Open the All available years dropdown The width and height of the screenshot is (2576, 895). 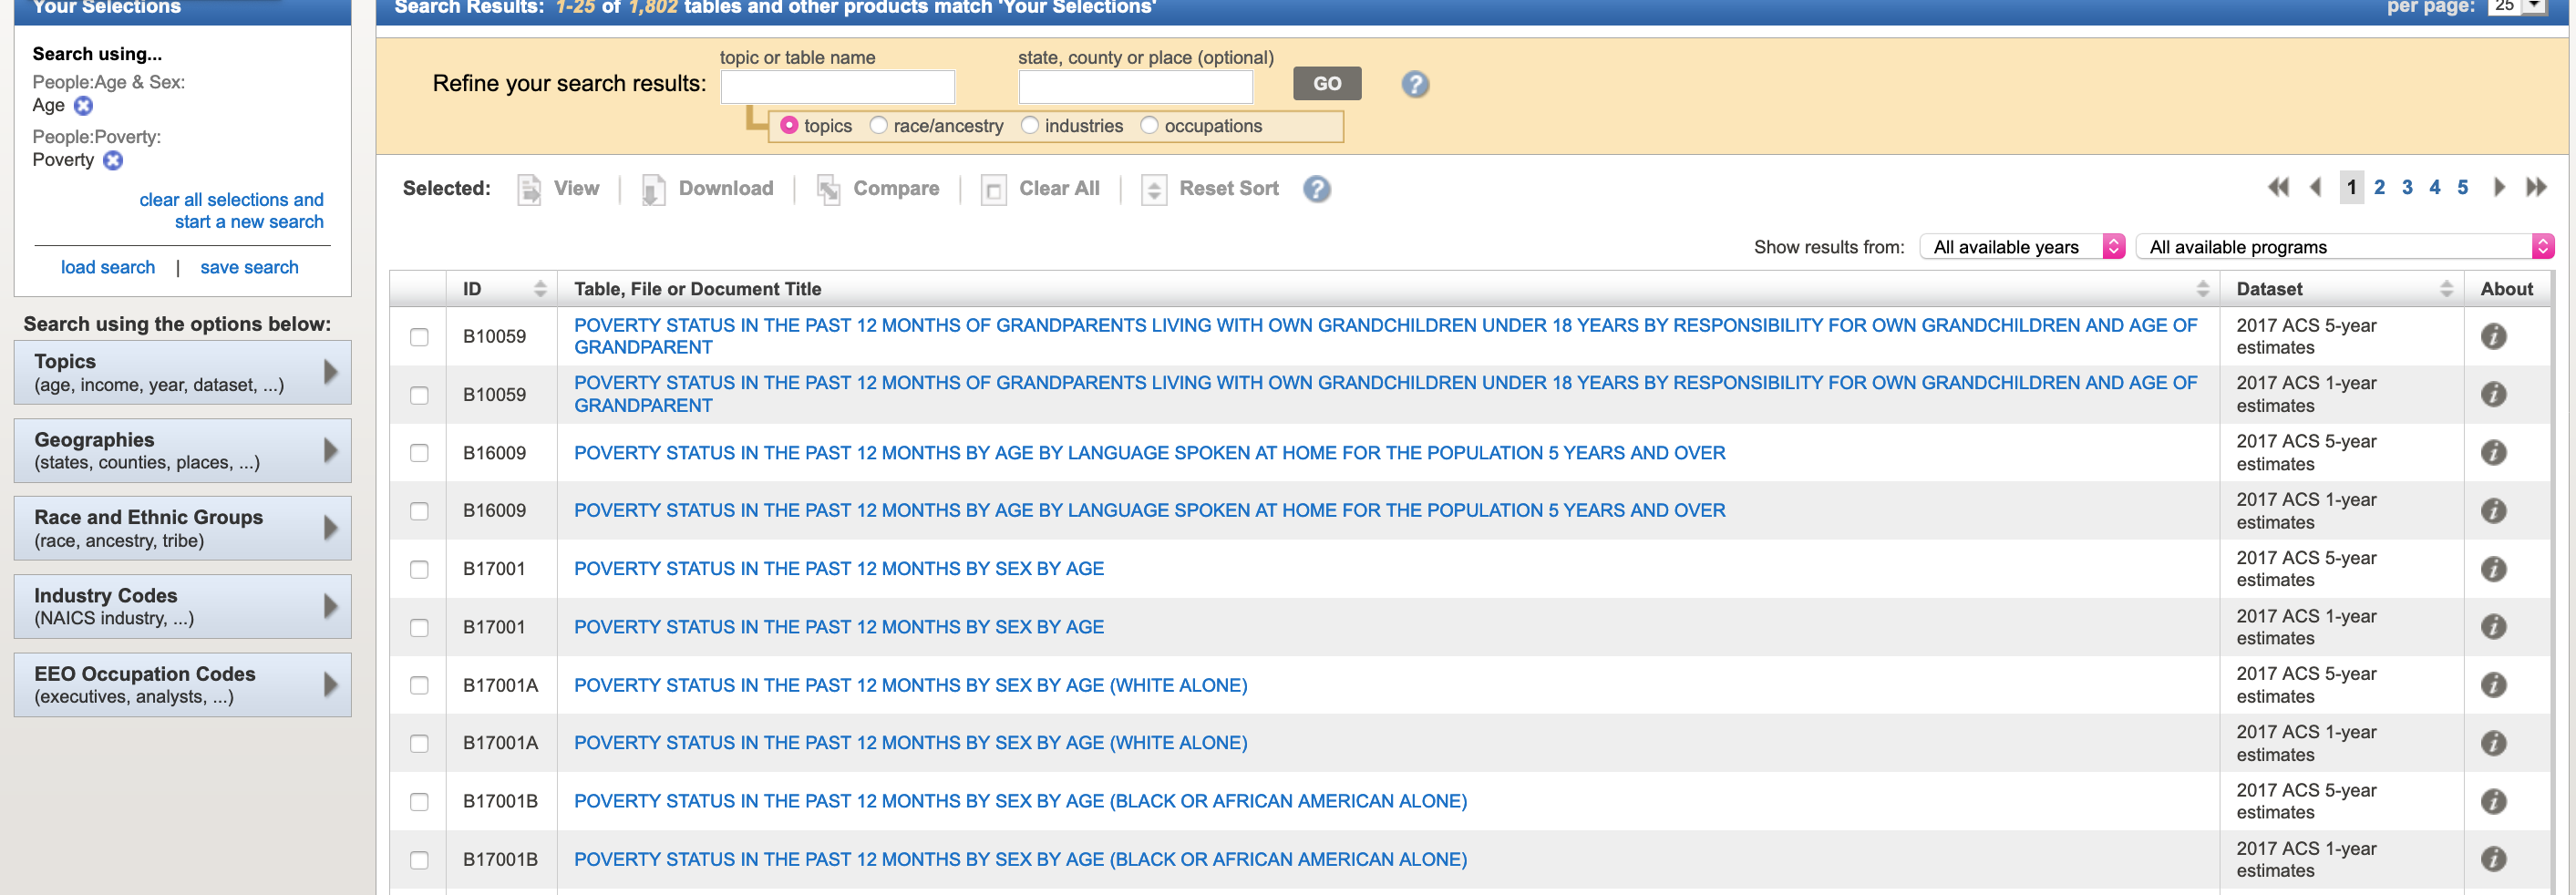point(2021,247)
